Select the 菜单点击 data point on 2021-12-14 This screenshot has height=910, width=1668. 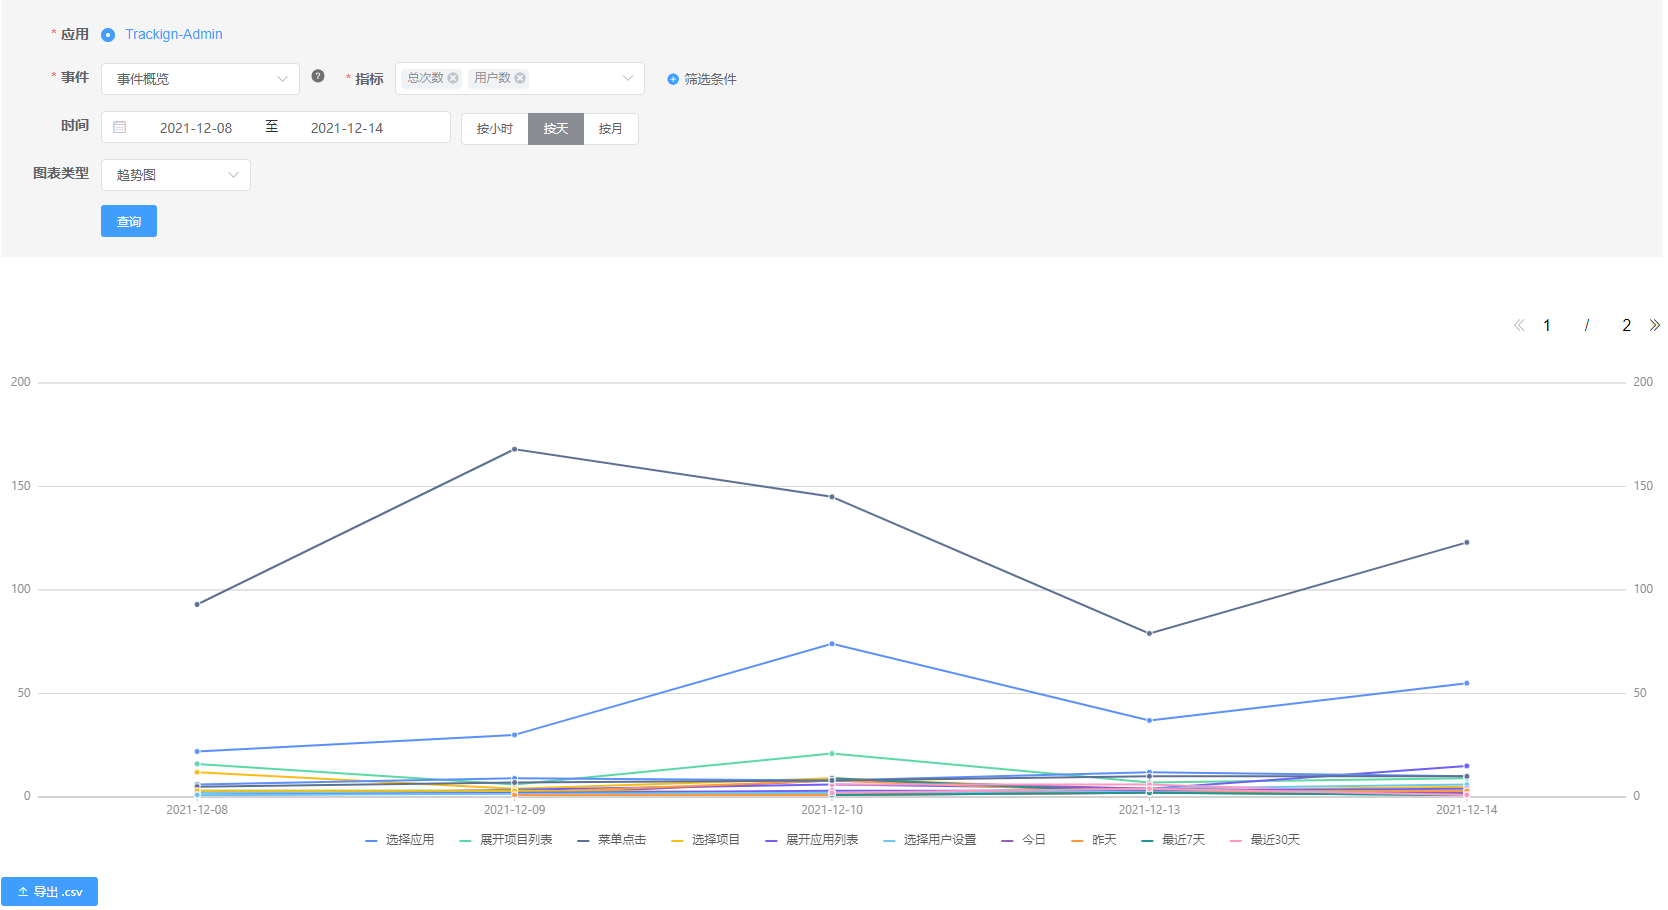pos(1467,543)
